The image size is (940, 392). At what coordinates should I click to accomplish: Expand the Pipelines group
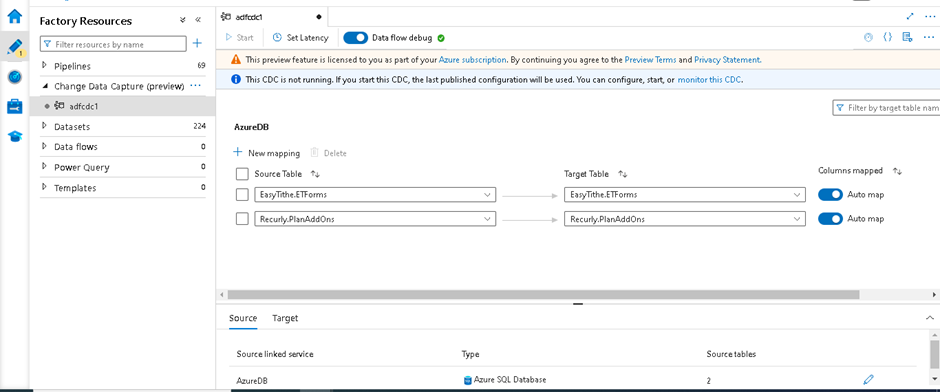point(44,65)
